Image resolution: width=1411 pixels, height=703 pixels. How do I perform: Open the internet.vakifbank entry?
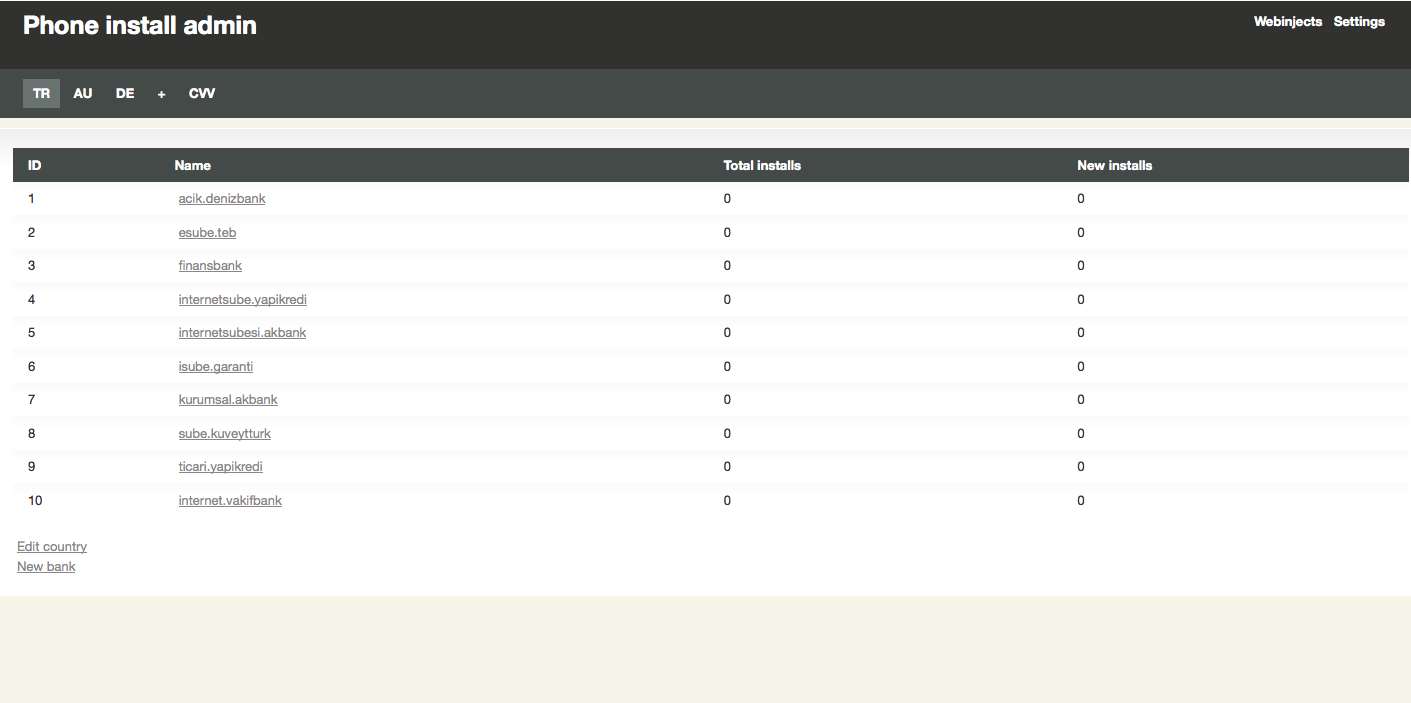tap(230, 500)
